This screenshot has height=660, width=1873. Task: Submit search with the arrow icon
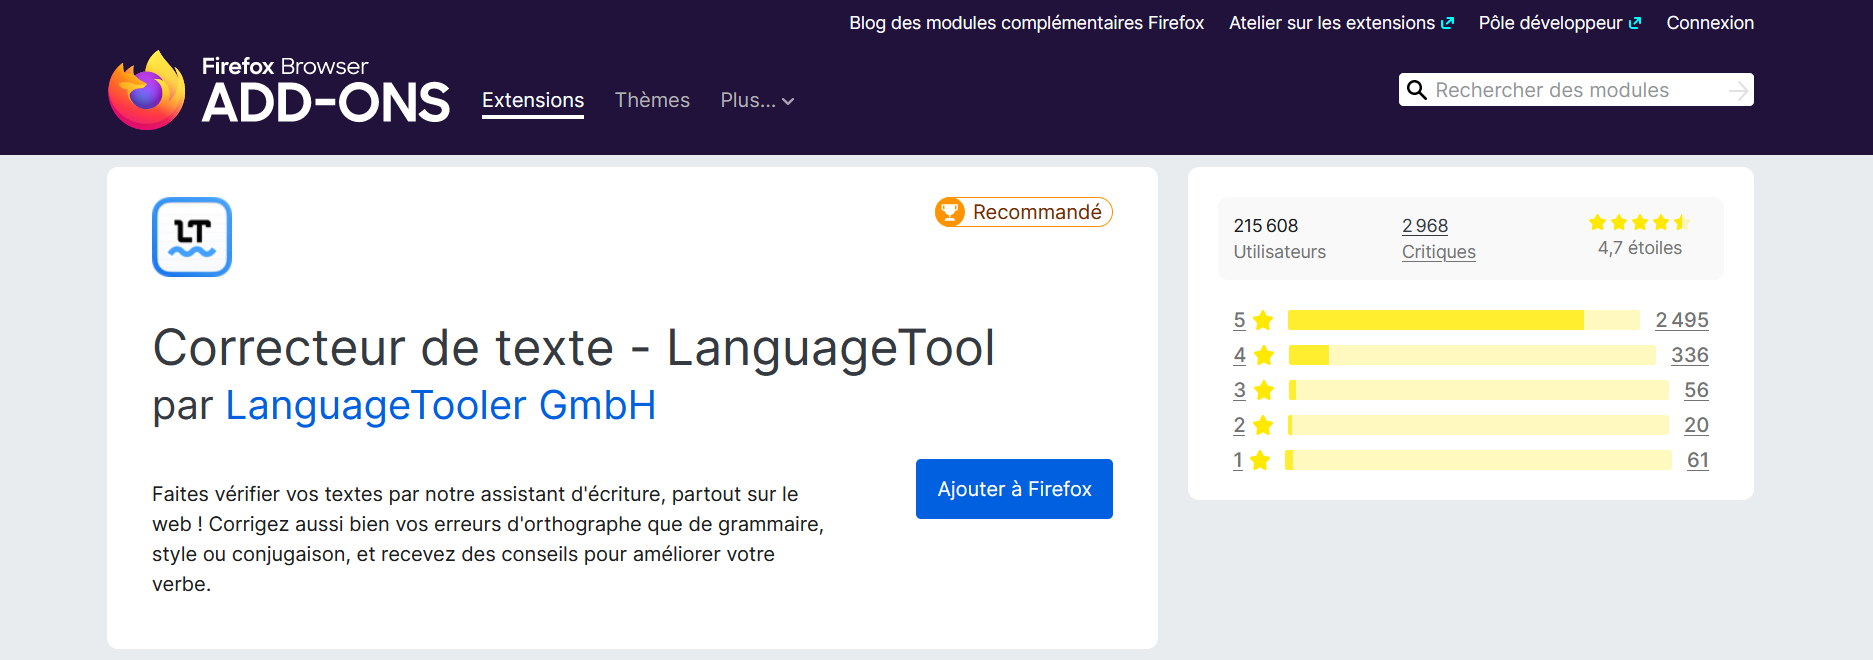coord(1739,90)
